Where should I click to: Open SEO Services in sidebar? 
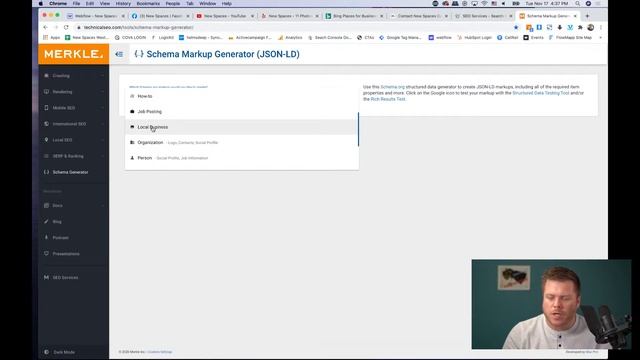click(x=73, y=278)
